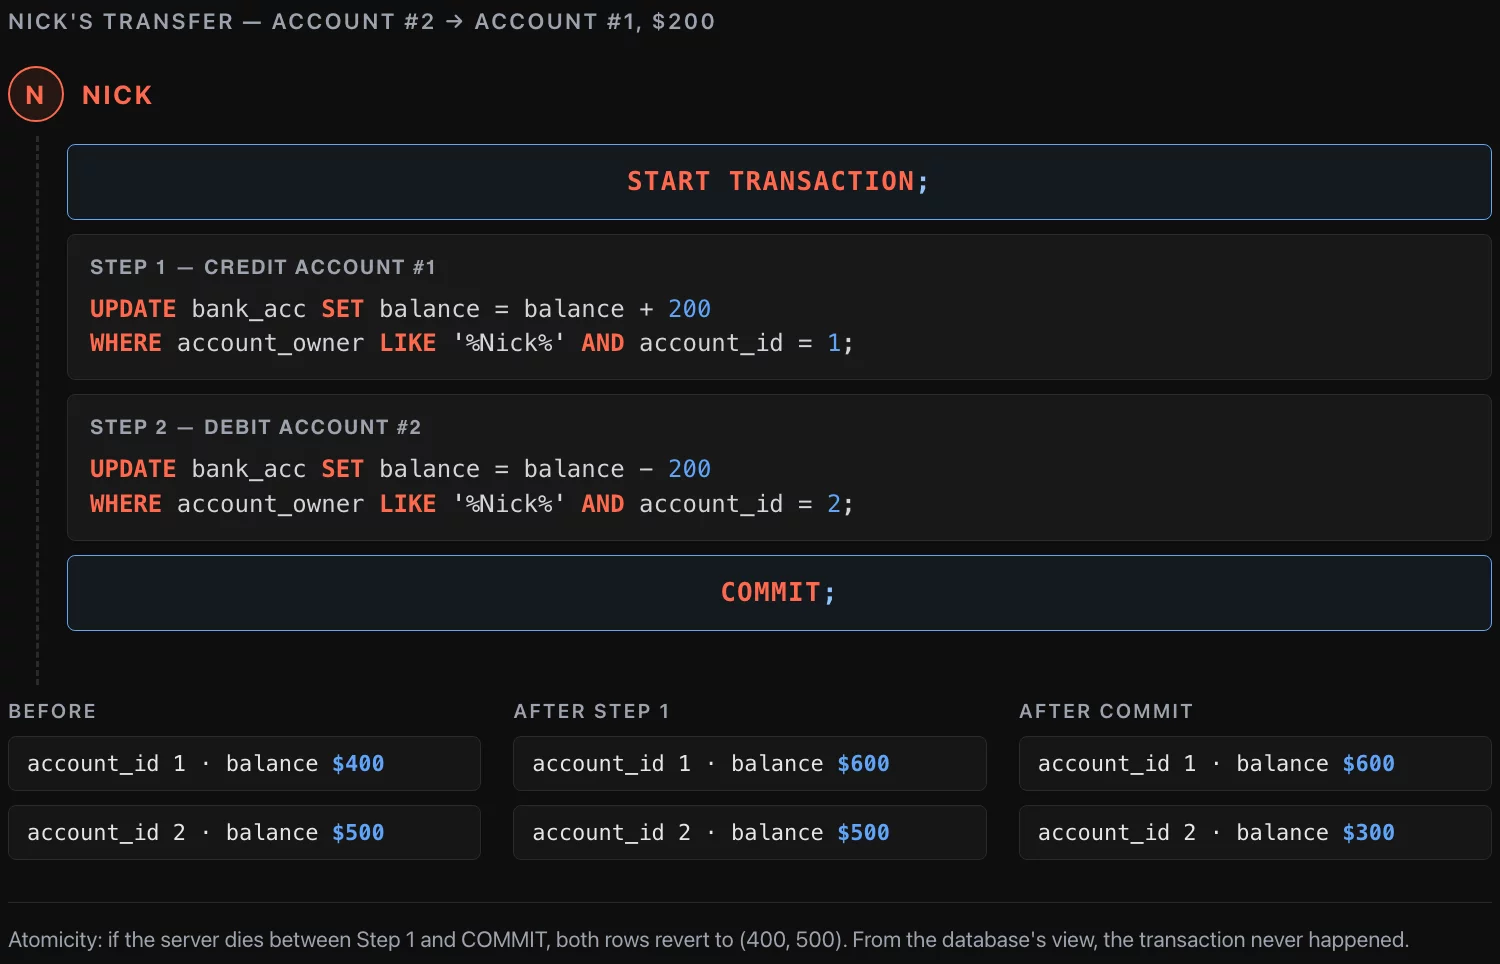The width and height of the screenshot is (1500, 964).
Task: Click the WHERE line ending 'account_id = 2;'
Action: click(x=471, y=504)
